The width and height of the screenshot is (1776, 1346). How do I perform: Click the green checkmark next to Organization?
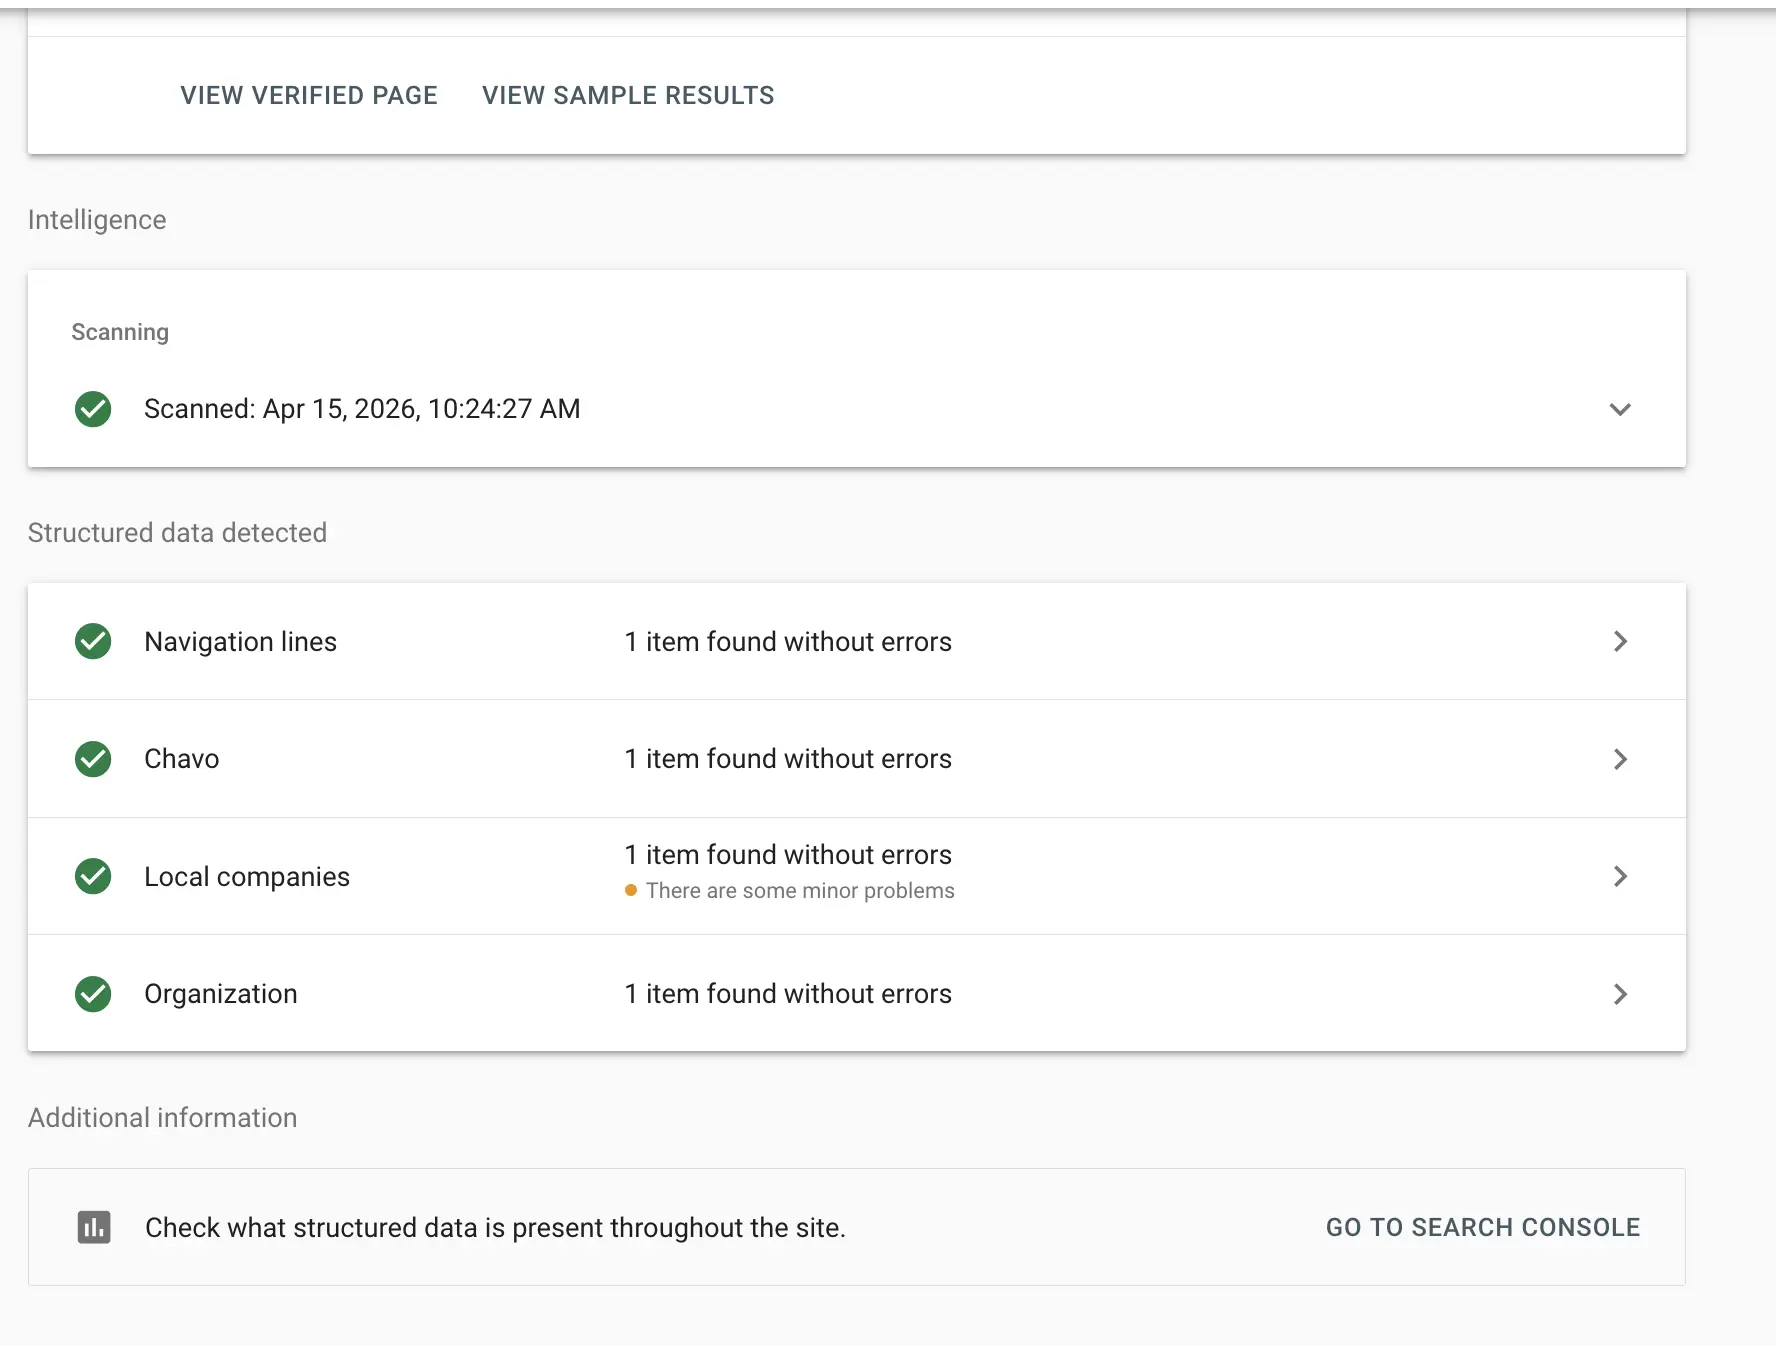93,994
